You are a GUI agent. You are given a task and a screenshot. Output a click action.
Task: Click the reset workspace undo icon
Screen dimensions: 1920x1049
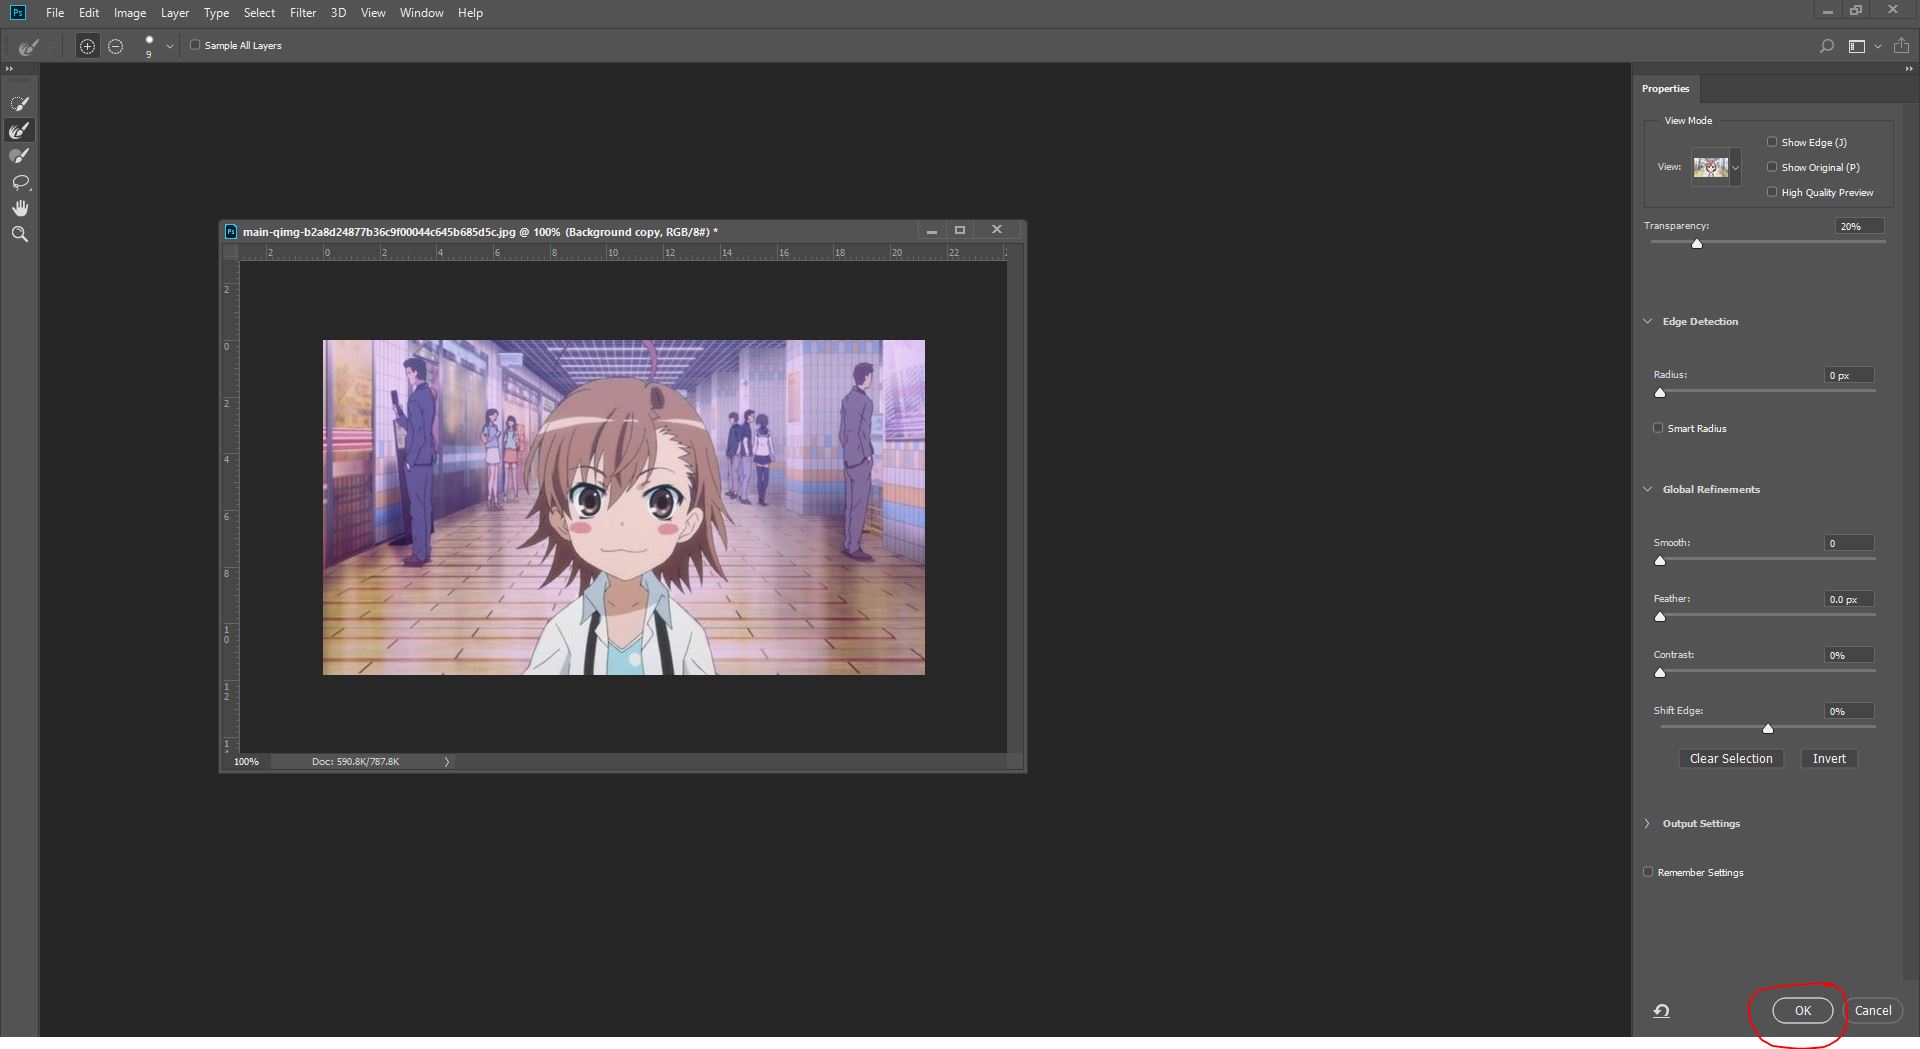pyautogui.click(x=1661, y=1011)
